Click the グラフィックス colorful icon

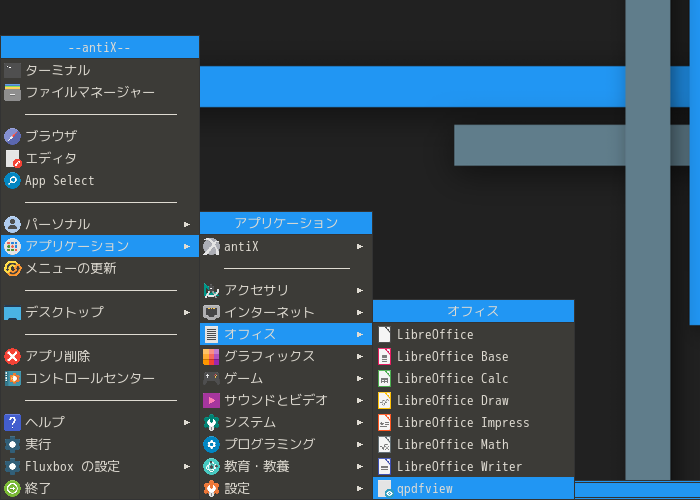point(211,356)
